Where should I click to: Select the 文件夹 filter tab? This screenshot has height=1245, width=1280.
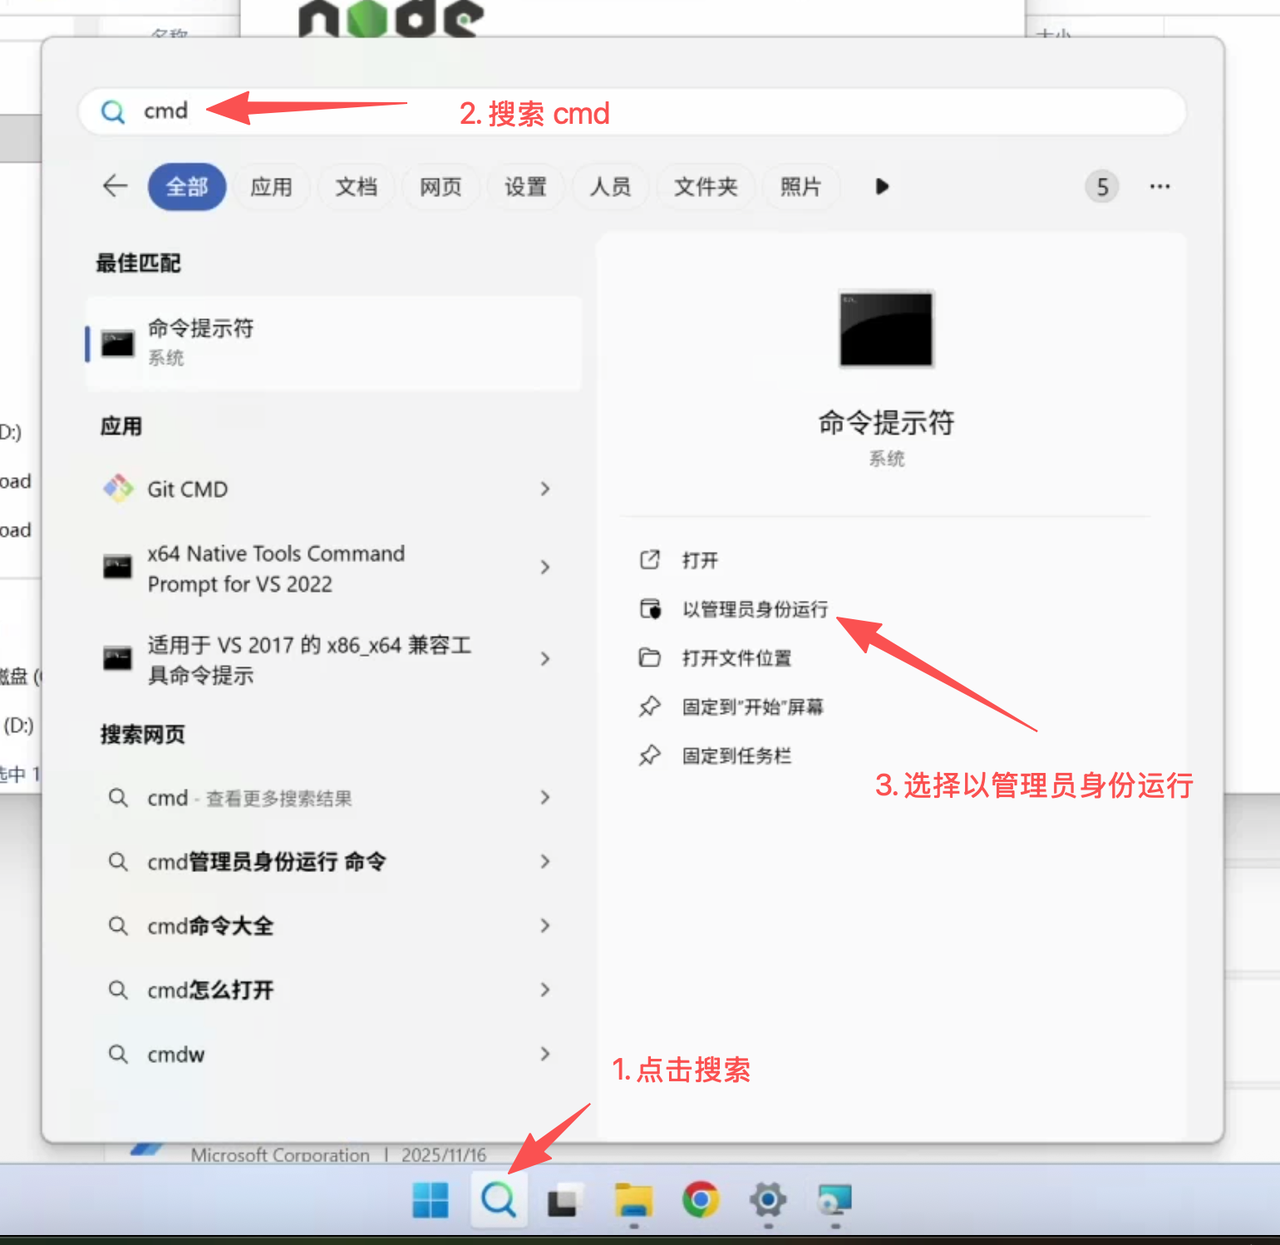coord(705,187)
